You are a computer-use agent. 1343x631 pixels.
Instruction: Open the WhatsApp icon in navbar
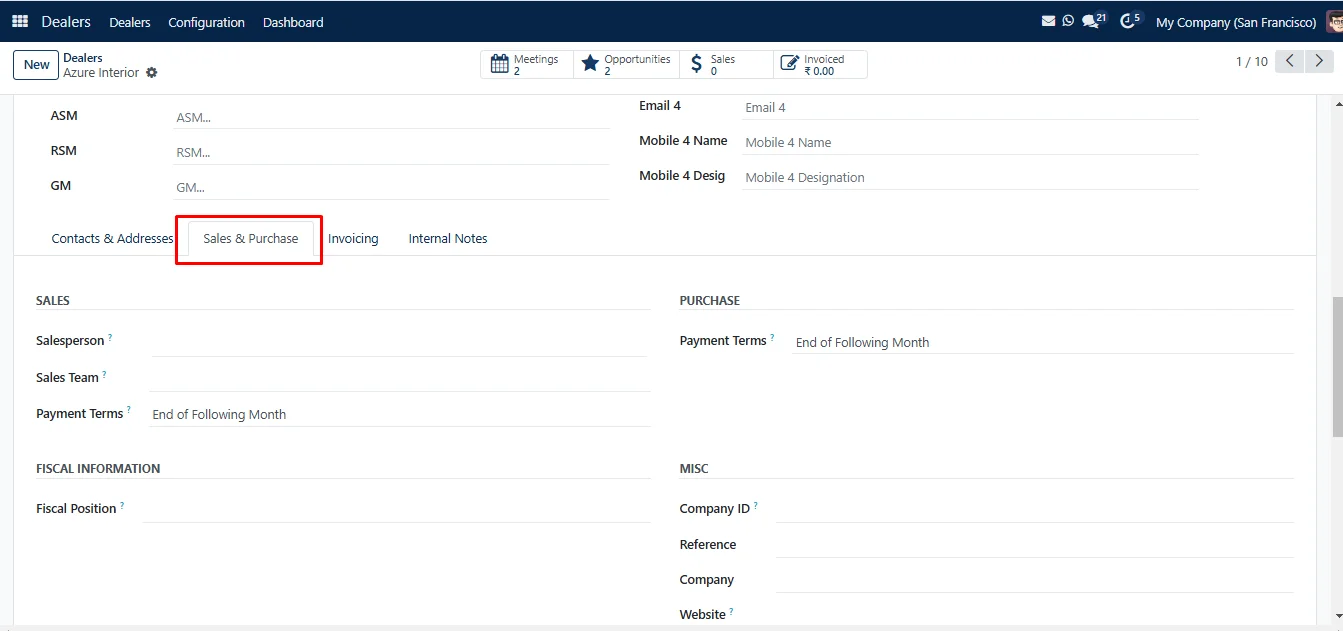(1068, 21)
